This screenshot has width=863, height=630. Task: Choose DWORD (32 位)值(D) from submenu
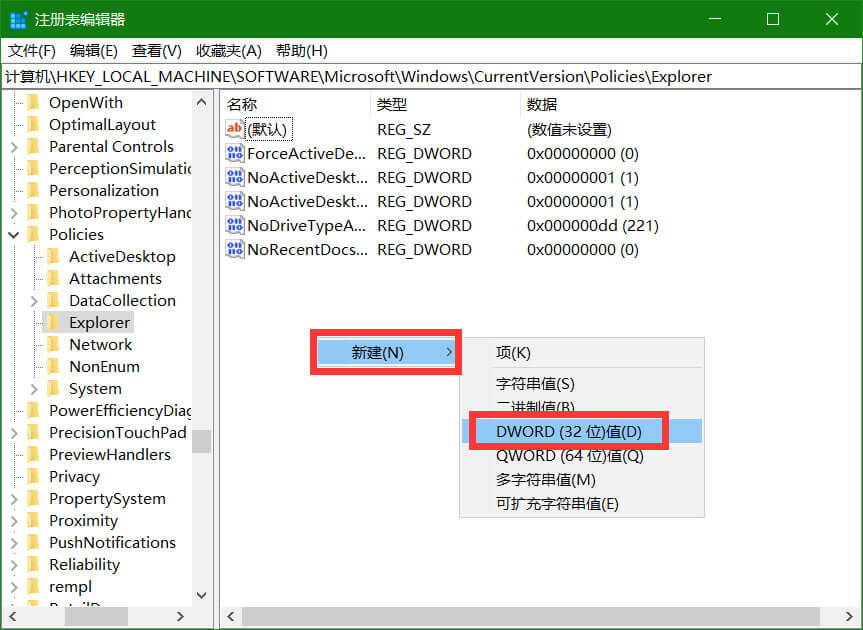tap(569, 432)
